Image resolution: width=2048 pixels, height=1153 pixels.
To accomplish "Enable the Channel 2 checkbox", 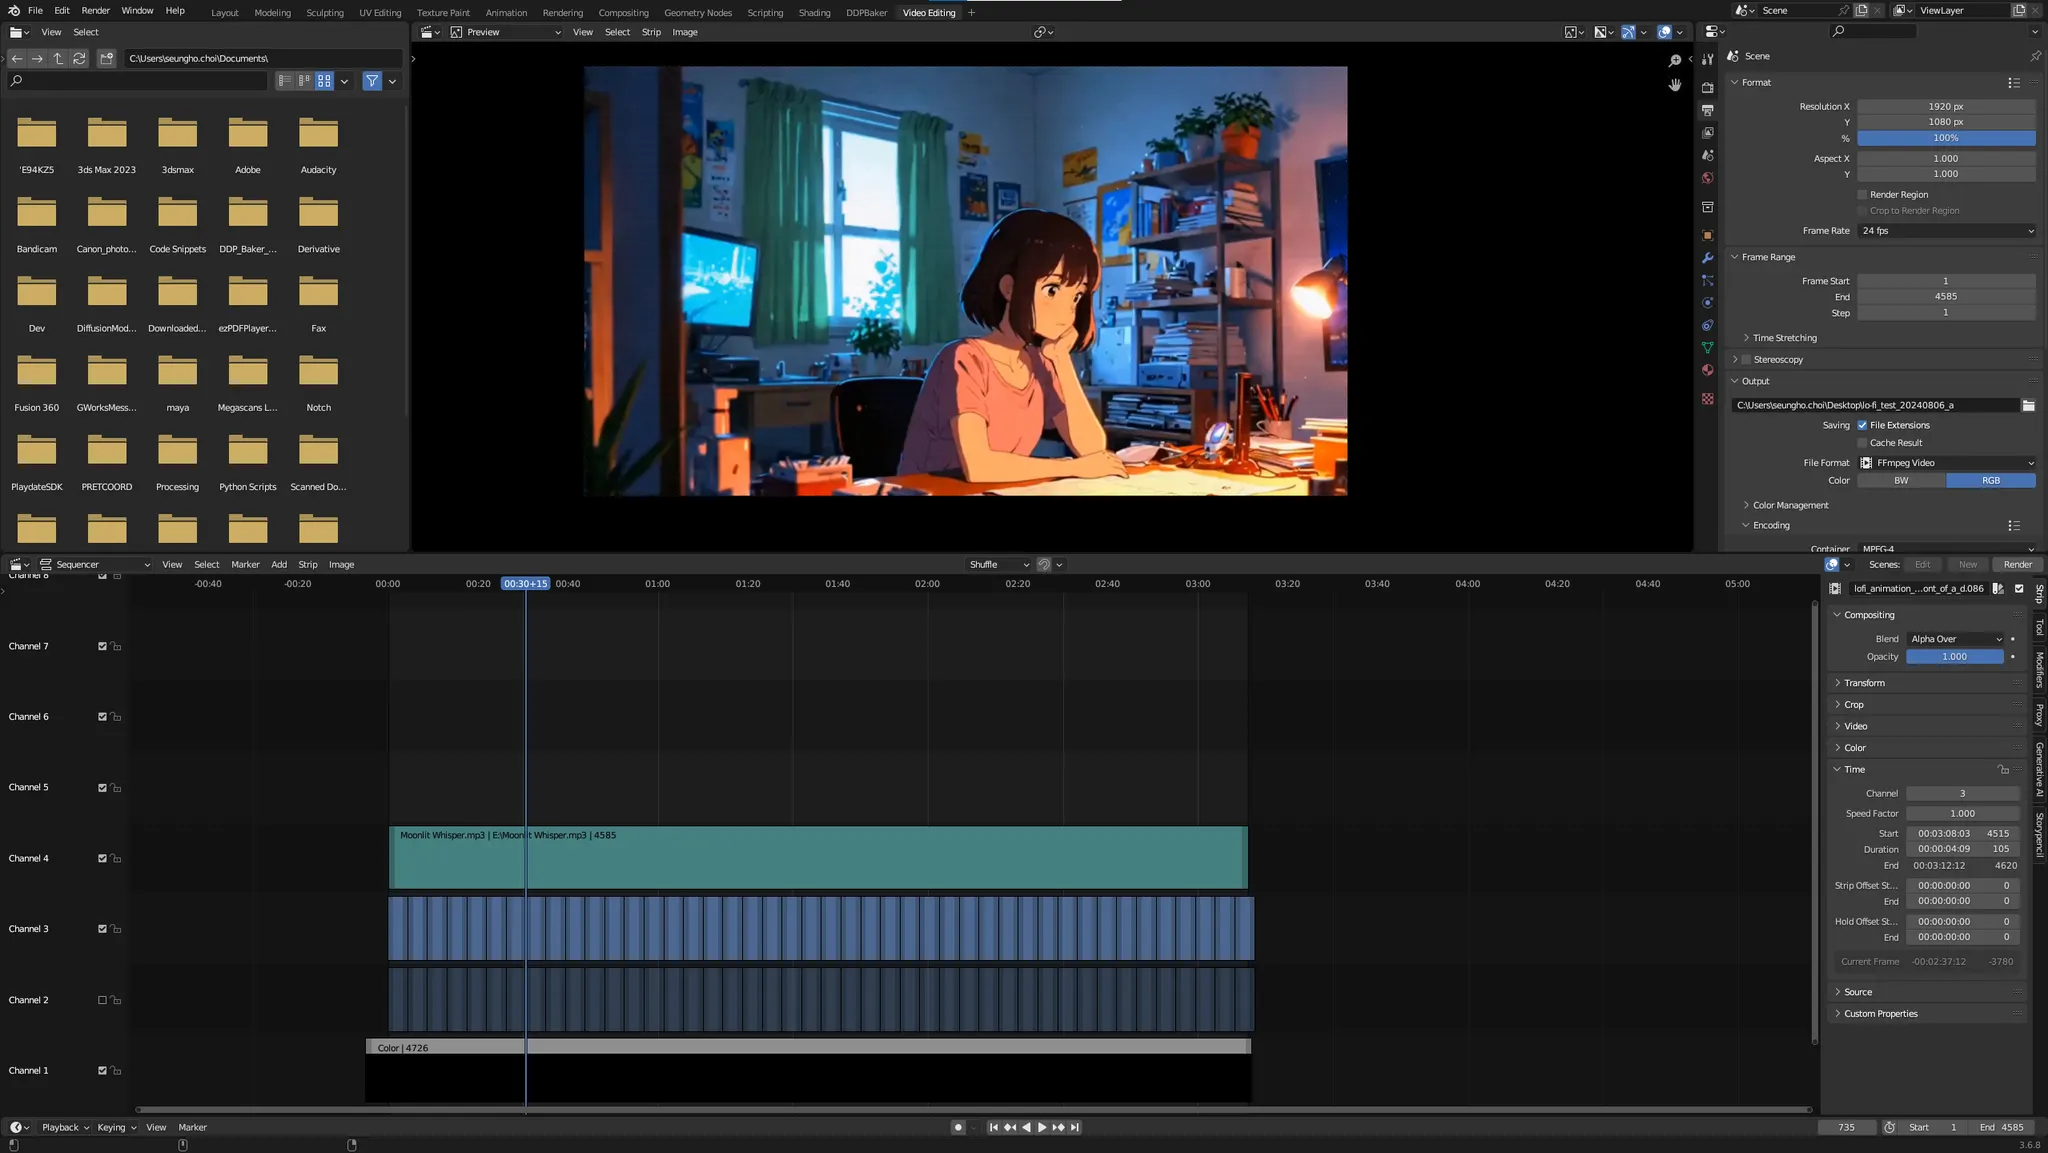I will point(102,1000).
